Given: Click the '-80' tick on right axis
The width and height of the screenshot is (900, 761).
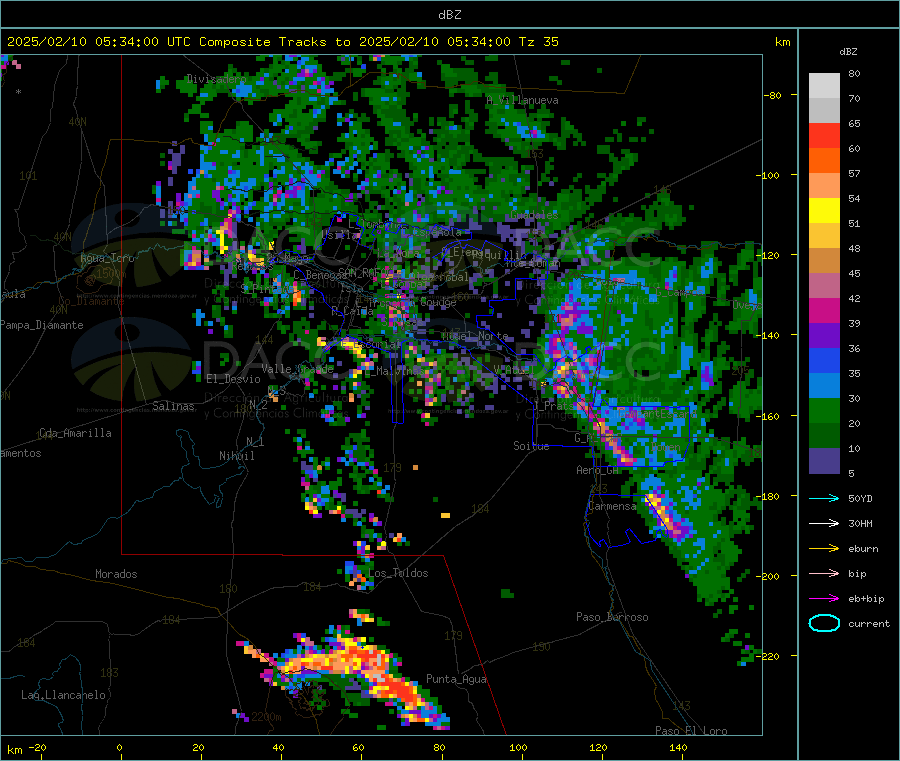Looking at the screenshot, I should 773,95.
